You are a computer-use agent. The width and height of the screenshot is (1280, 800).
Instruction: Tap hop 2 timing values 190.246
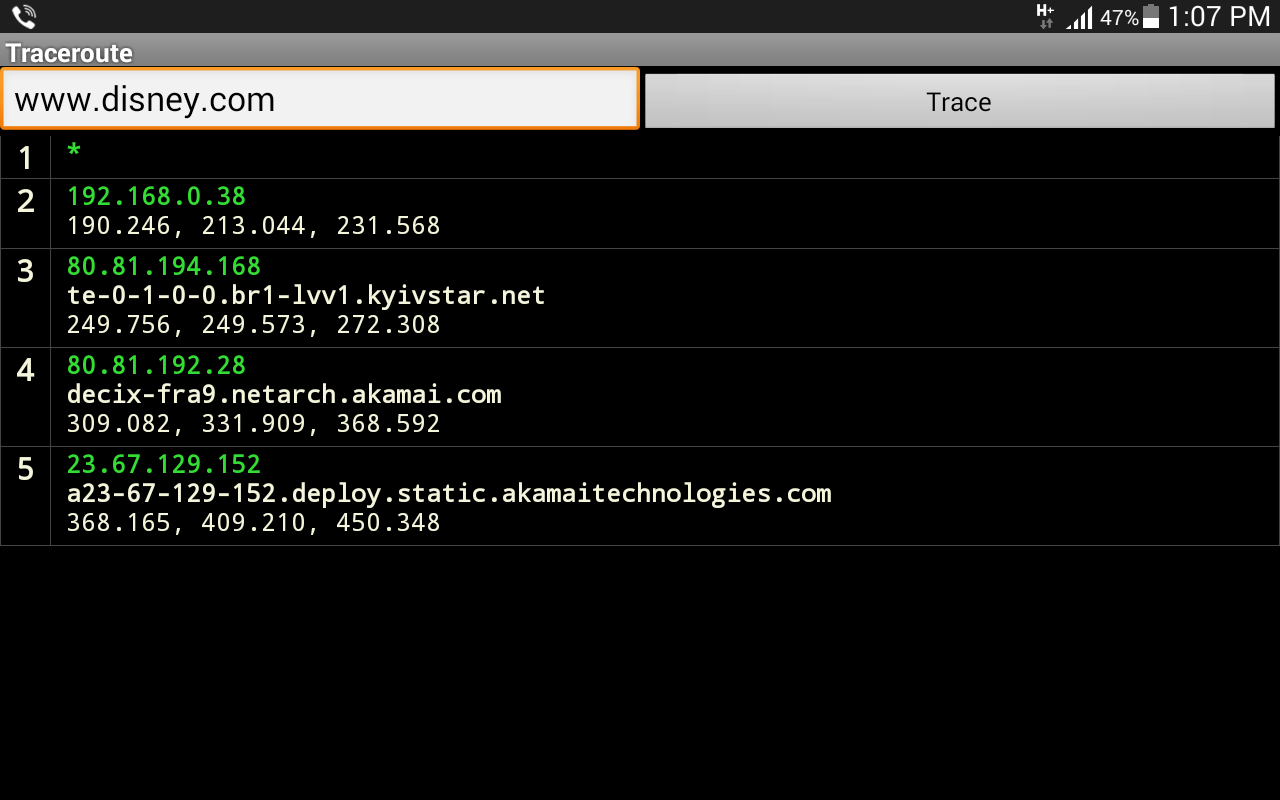(253, 226)
